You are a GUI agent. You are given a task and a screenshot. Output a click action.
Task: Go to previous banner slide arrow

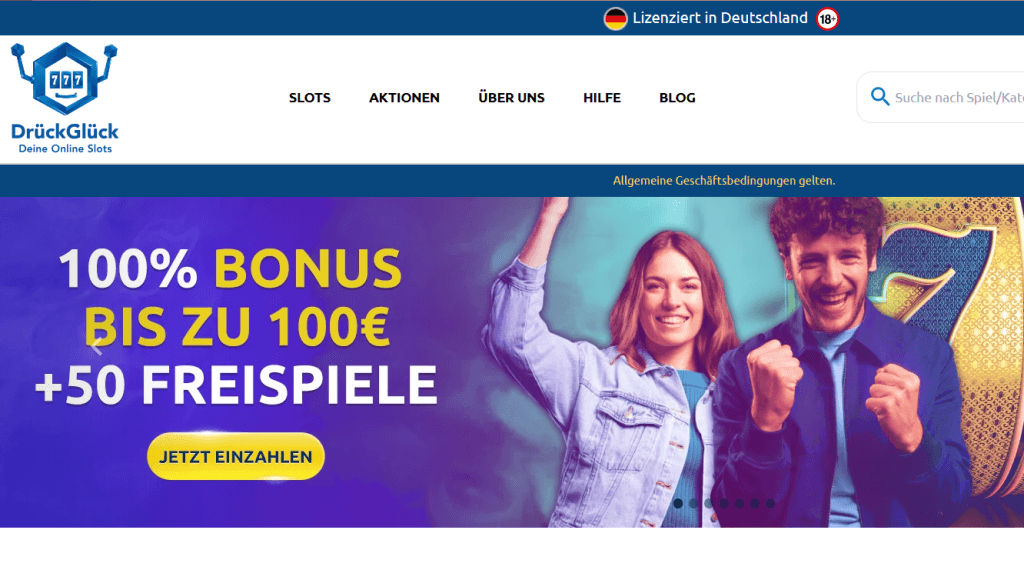97,346
